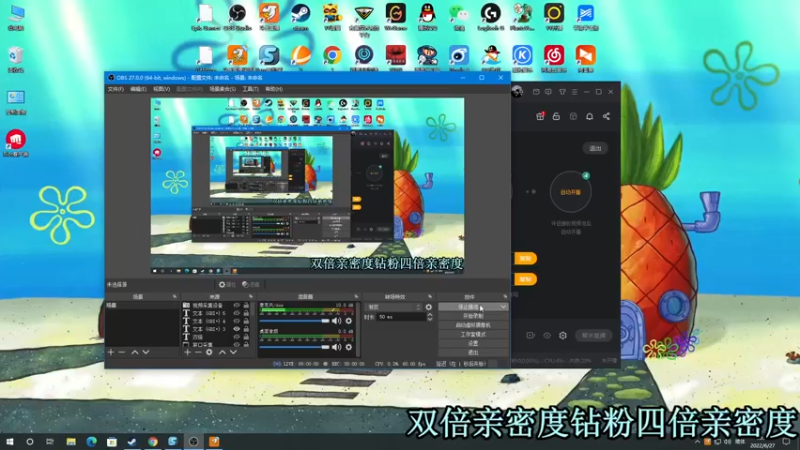Open the Logitech G HUB desktop shortcut
This screenshot has height=450, width=800.
(x=491, y=16)
